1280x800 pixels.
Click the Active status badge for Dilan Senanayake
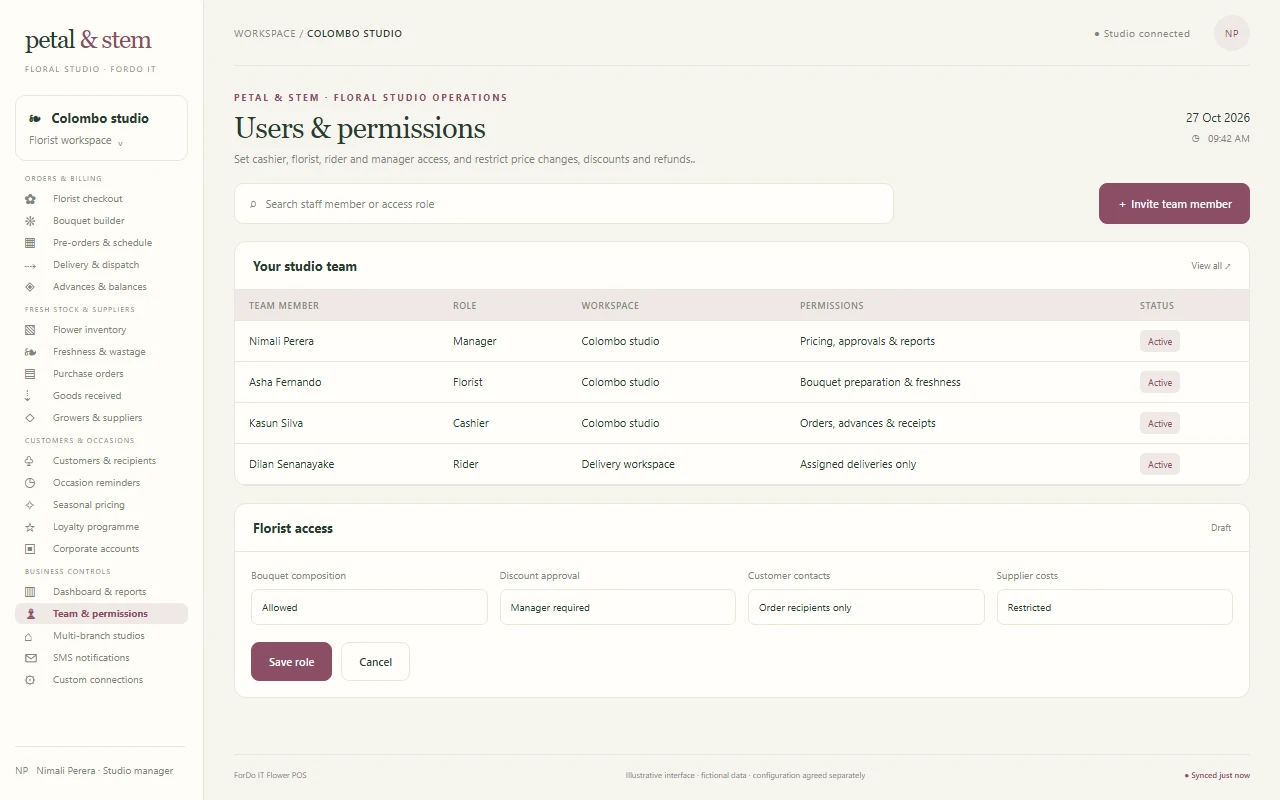tap(1160, 464)
